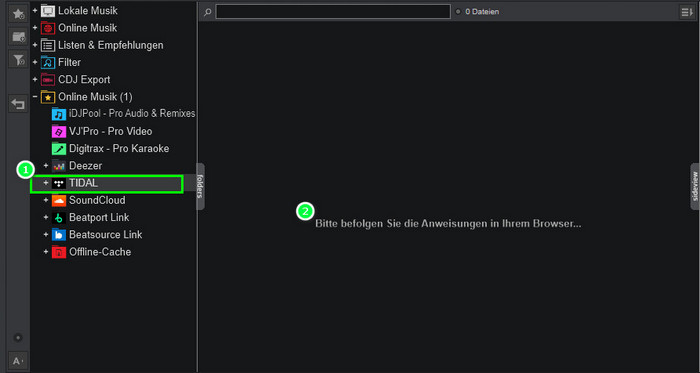The image size is (700, 373).
Task: Click the 'Bitte befolgen Sie die Anweisungen' message
Action: click(x=448, y=224)
